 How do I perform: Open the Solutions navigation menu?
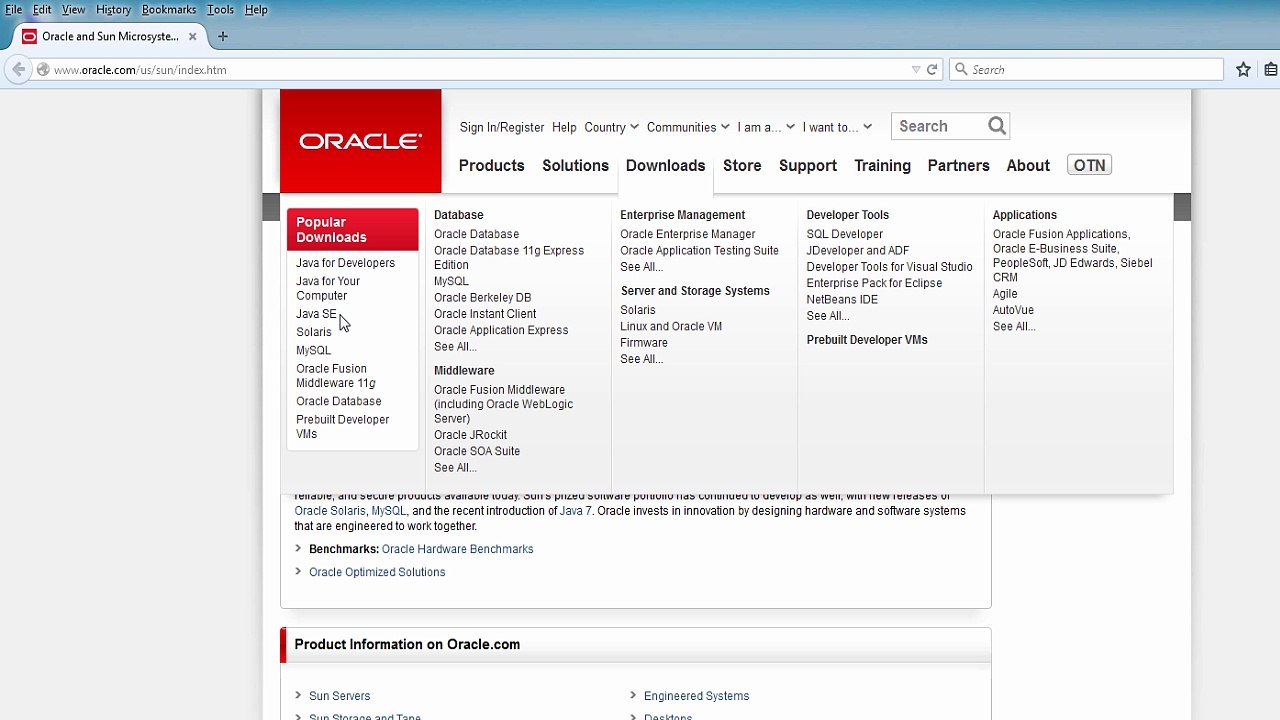coord(575,166)
